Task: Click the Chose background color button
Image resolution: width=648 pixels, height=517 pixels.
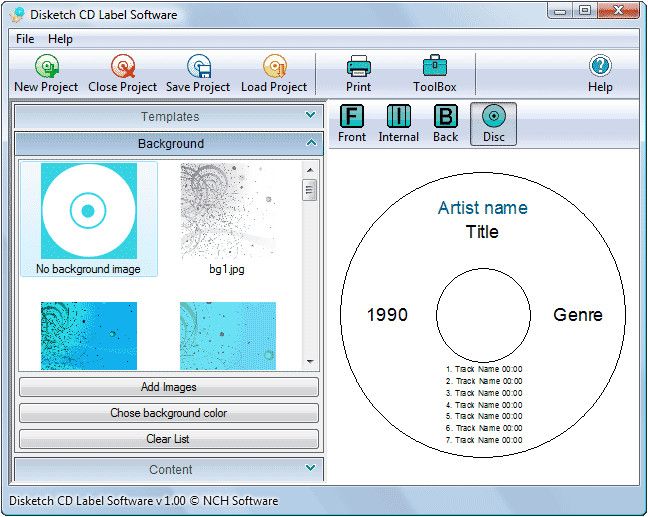Action: (x=169, y=413)
